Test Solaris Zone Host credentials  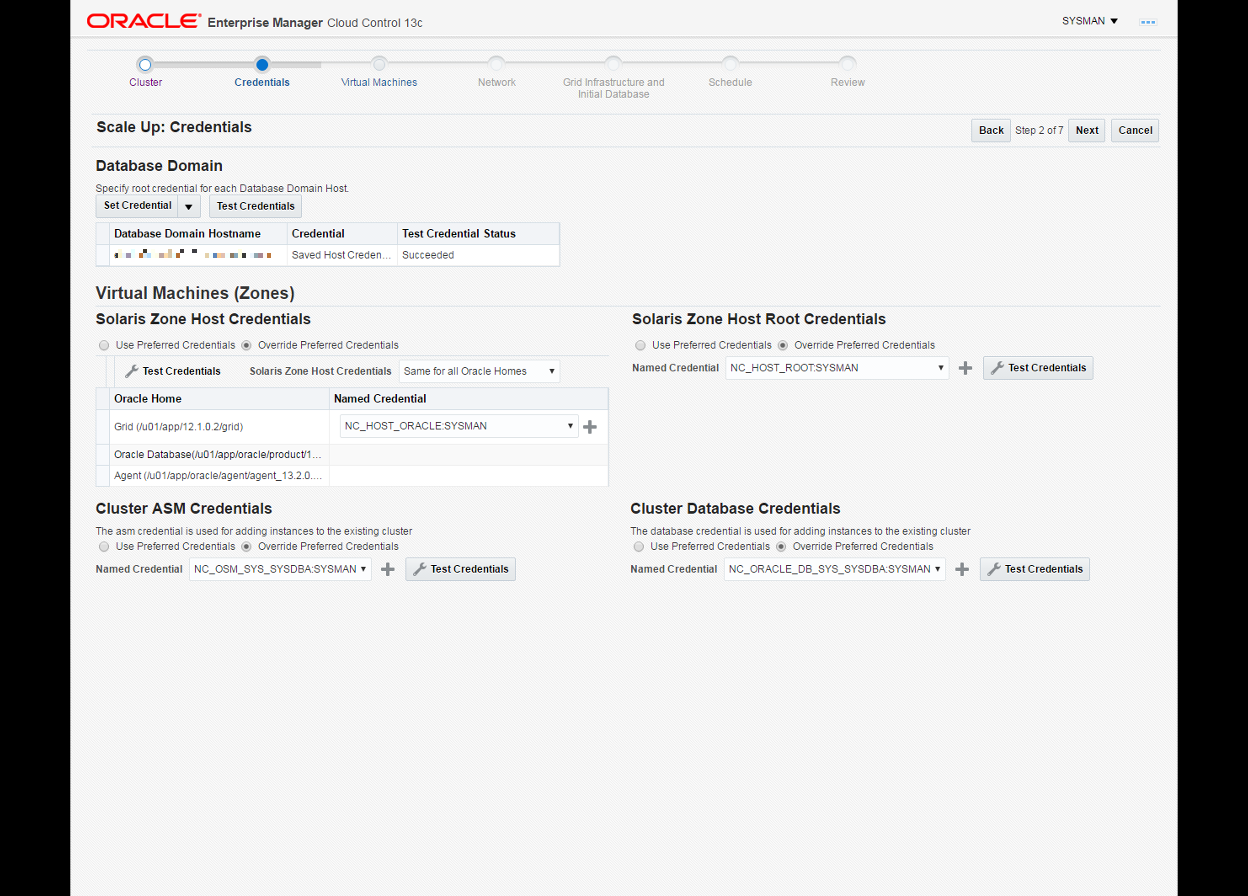coord(173,371)
